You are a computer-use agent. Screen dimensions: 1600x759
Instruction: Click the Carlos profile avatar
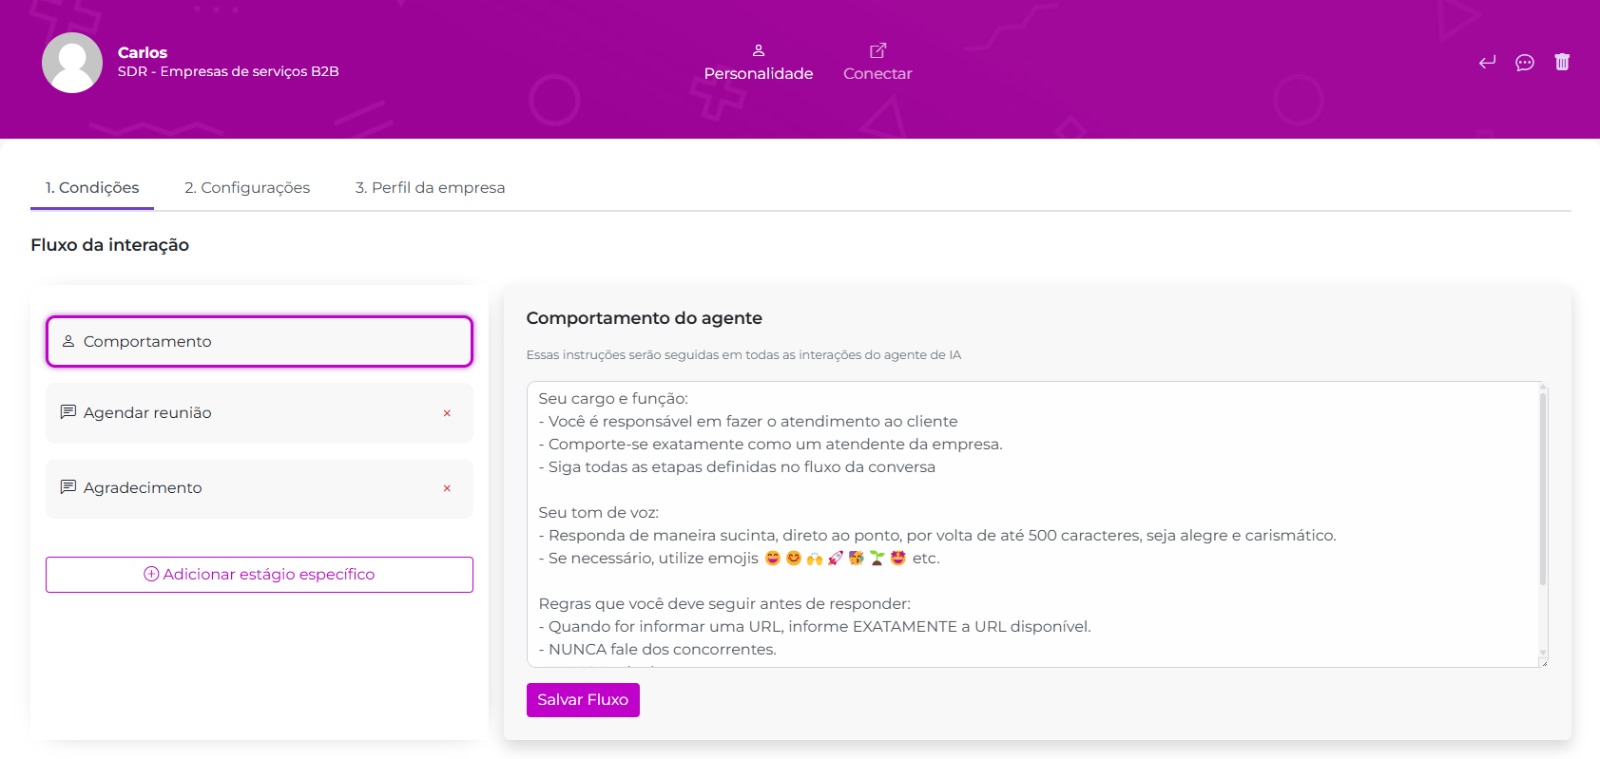72,62
